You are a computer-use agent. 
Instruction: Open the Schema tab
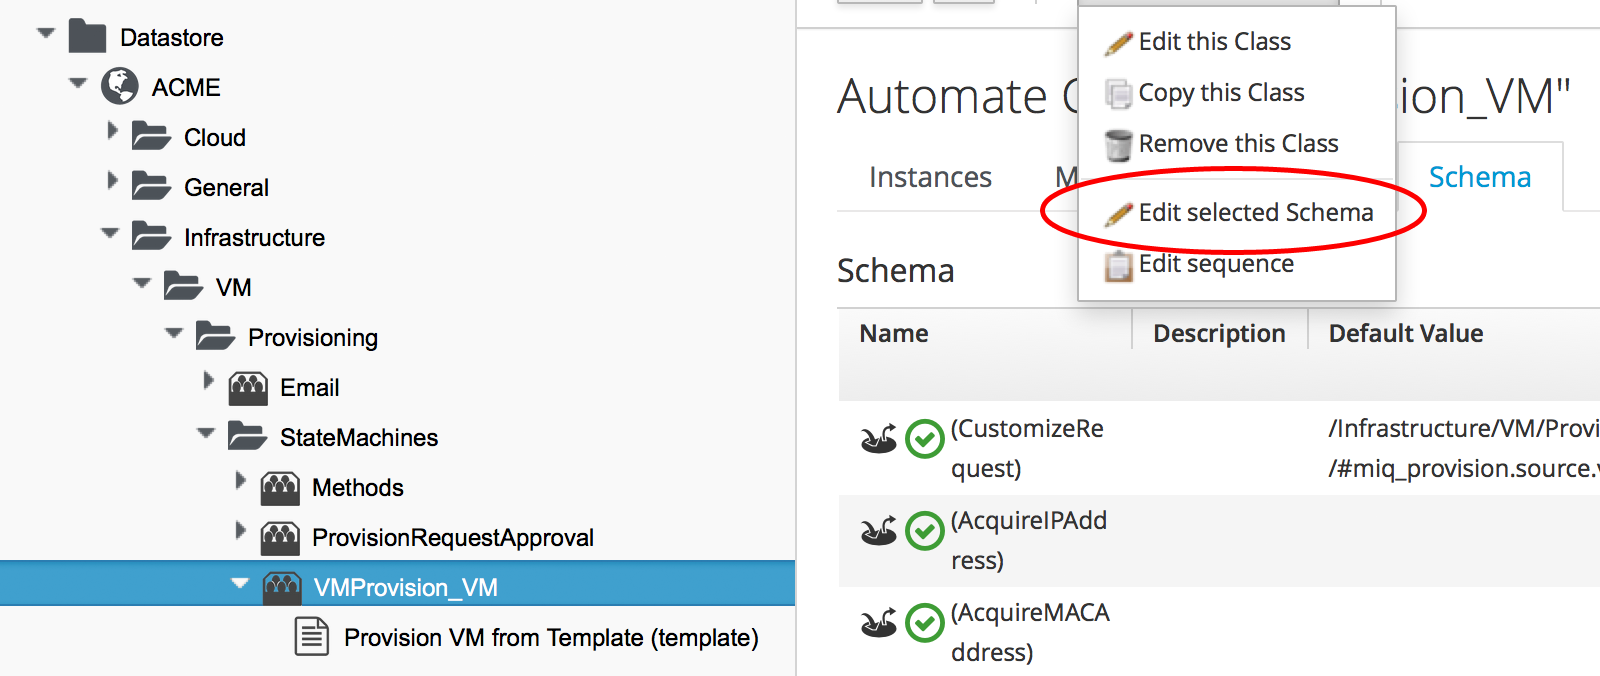pos(1479,177)
